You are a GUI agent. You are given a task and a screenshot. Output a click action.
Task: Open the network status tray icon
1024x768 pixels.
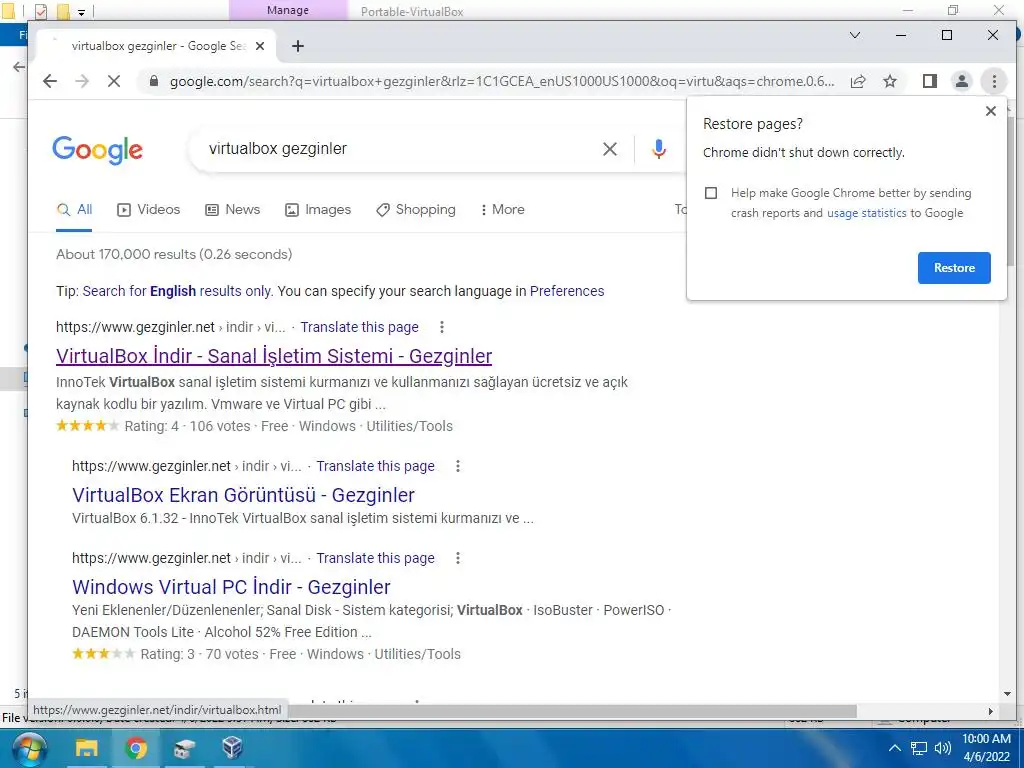pos(919,748)
